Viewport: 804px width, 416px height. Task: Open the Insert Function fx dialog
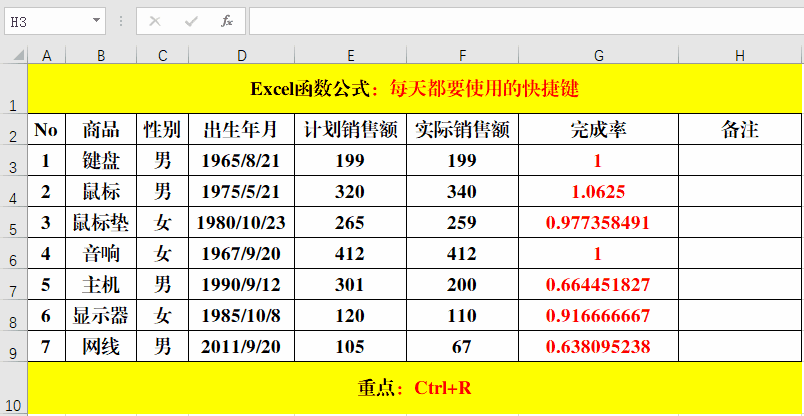click(x=227, y=21)
